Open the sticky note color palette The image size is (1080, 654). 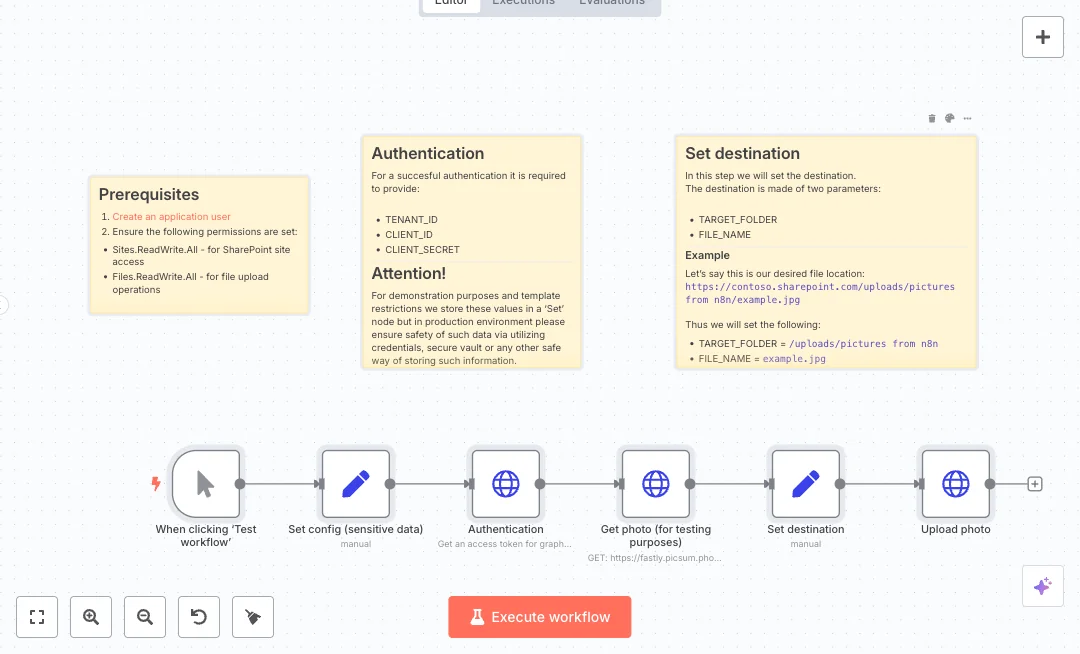tap(950, 118)
